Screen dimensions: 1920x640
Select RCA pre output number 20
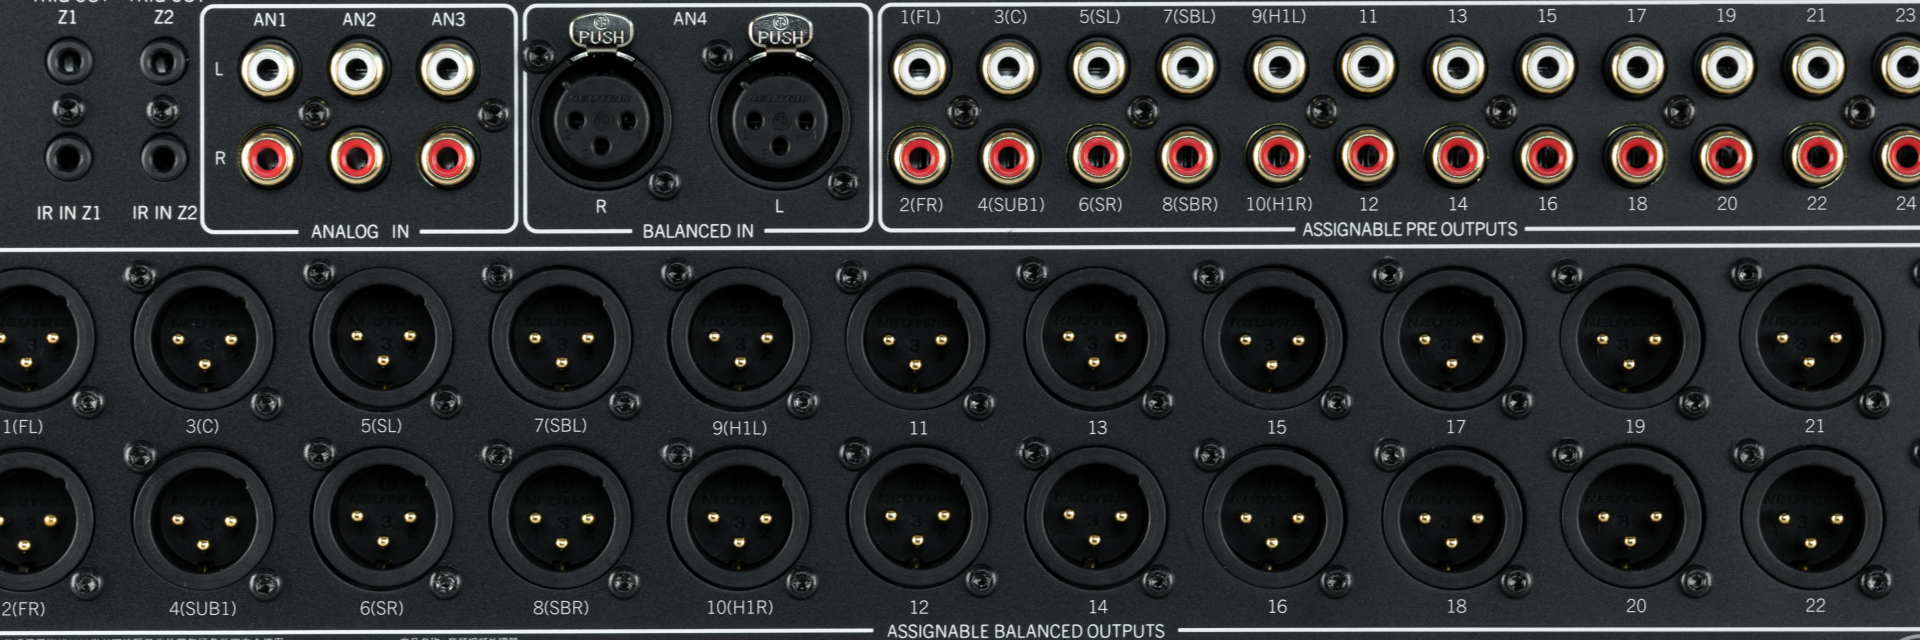(x=1727, y=157)
